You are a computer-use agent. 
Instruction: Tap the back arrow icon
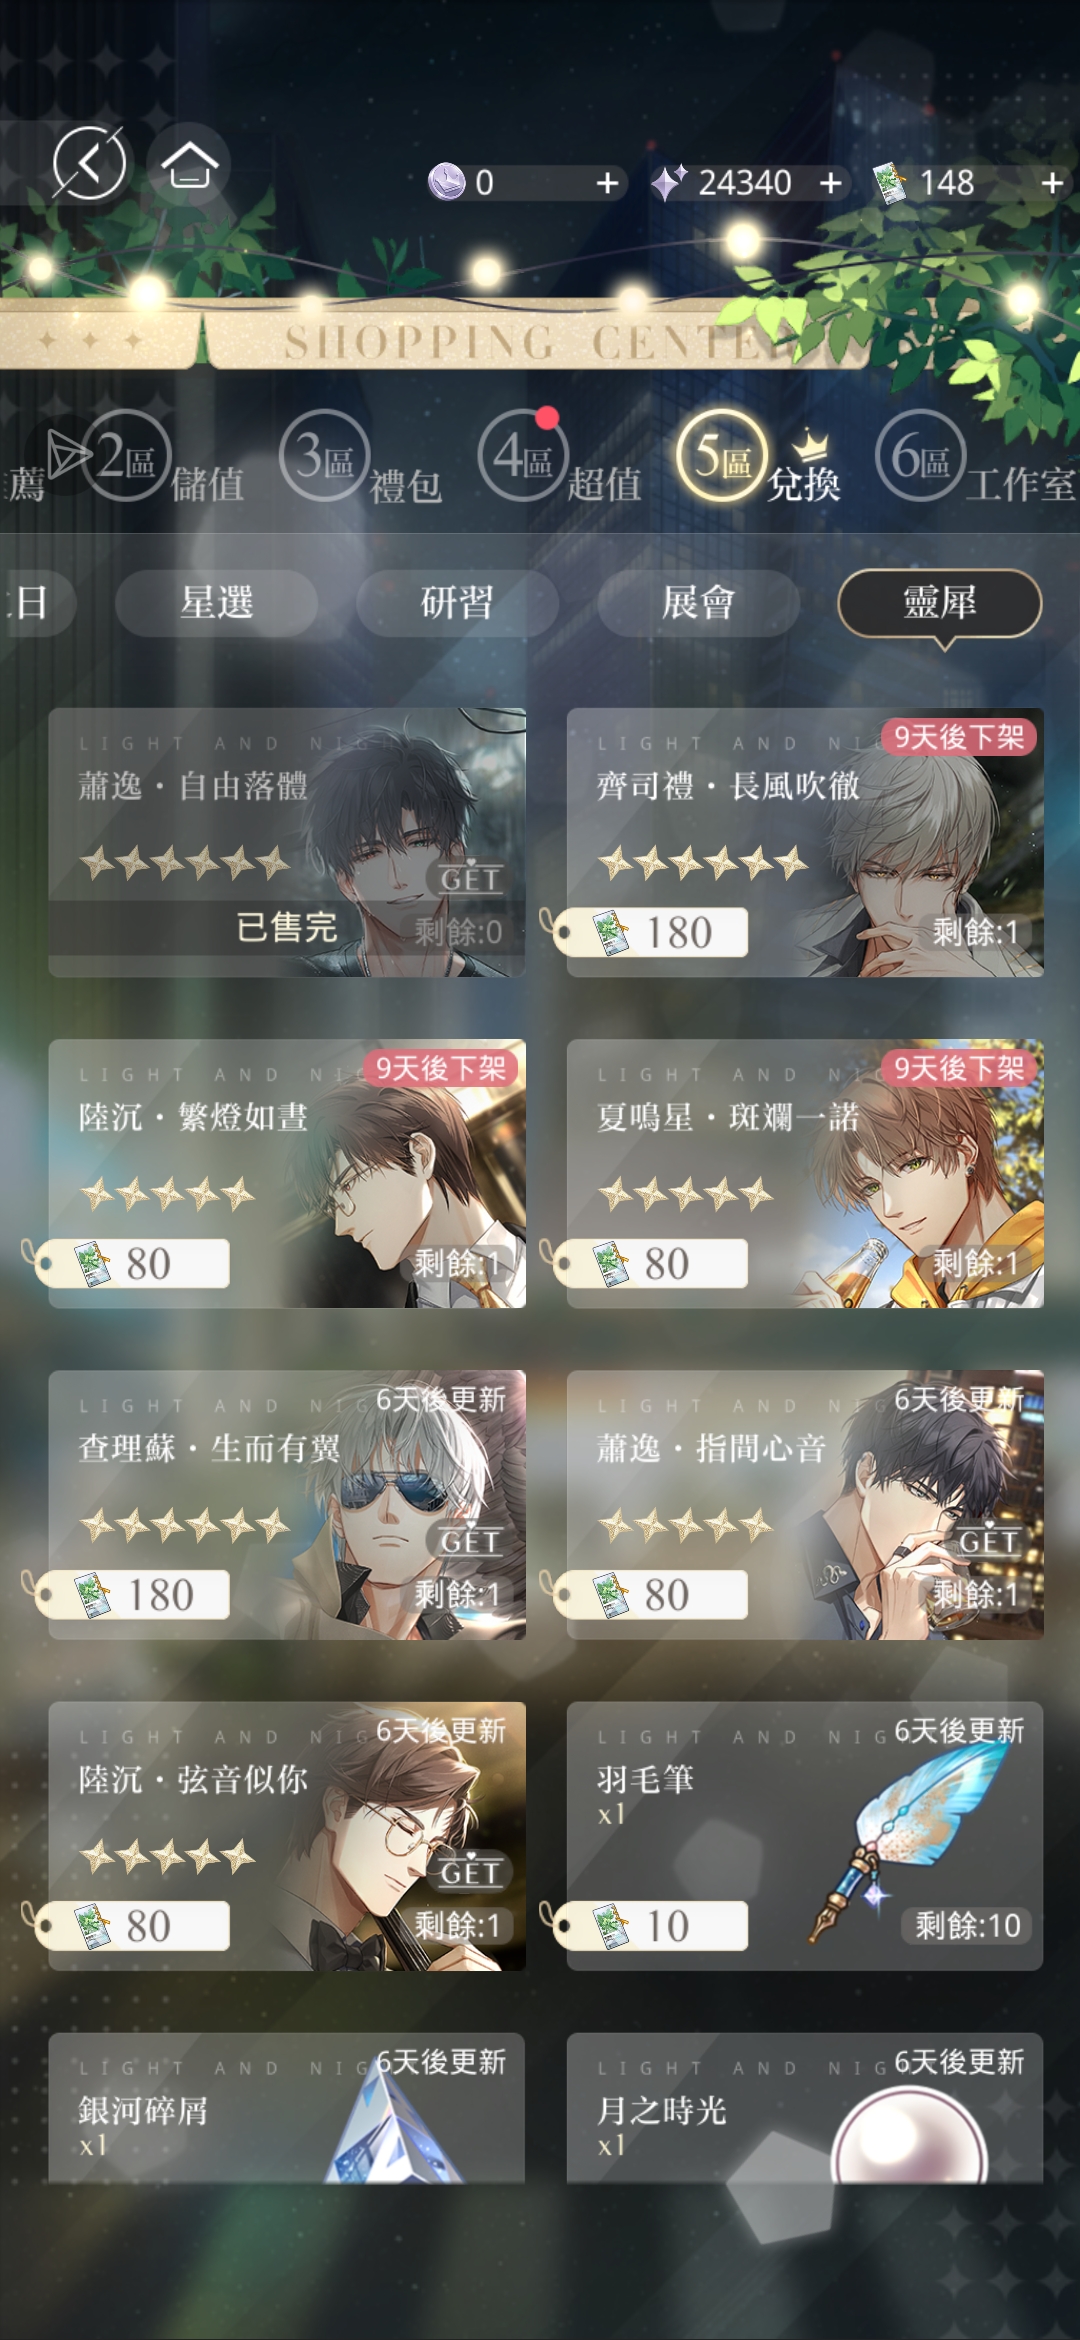click(x=89, y=163)
